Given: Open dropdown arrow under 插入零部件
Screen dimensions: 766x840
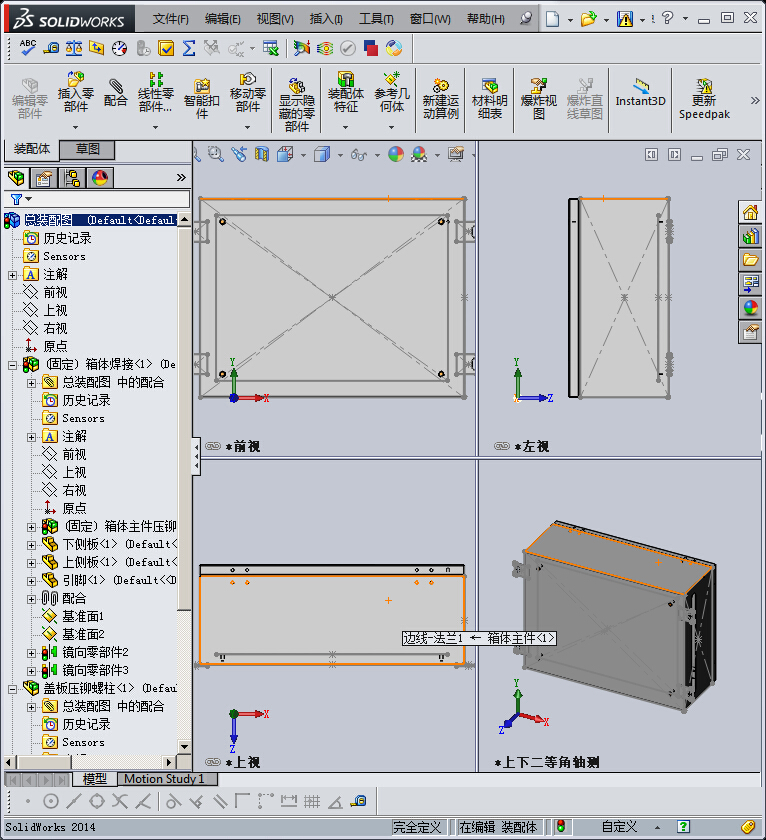Looking at the screenshot, I should click(x=76, y=126).
